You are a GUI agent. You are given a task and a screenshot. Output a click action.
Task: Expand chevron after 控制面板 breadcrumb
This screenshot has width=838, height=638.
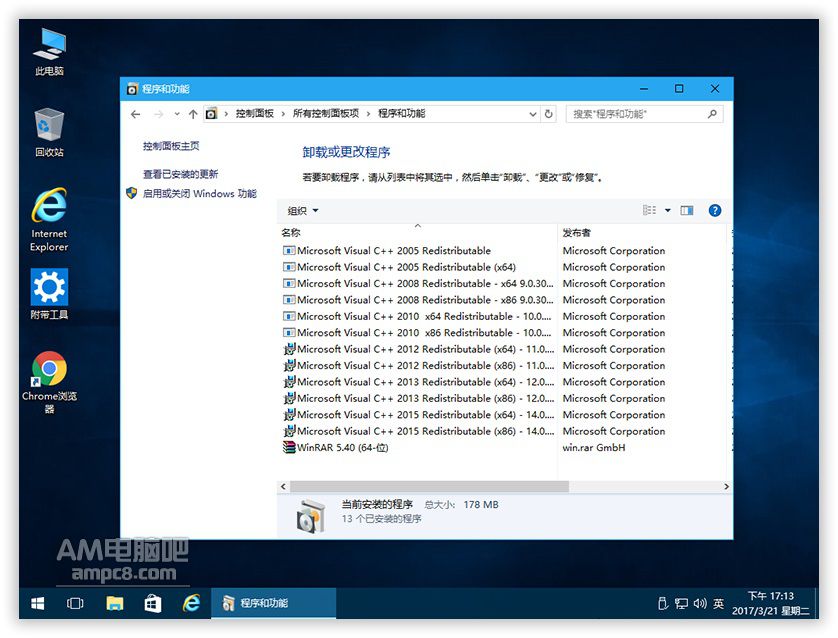point(283,114)
